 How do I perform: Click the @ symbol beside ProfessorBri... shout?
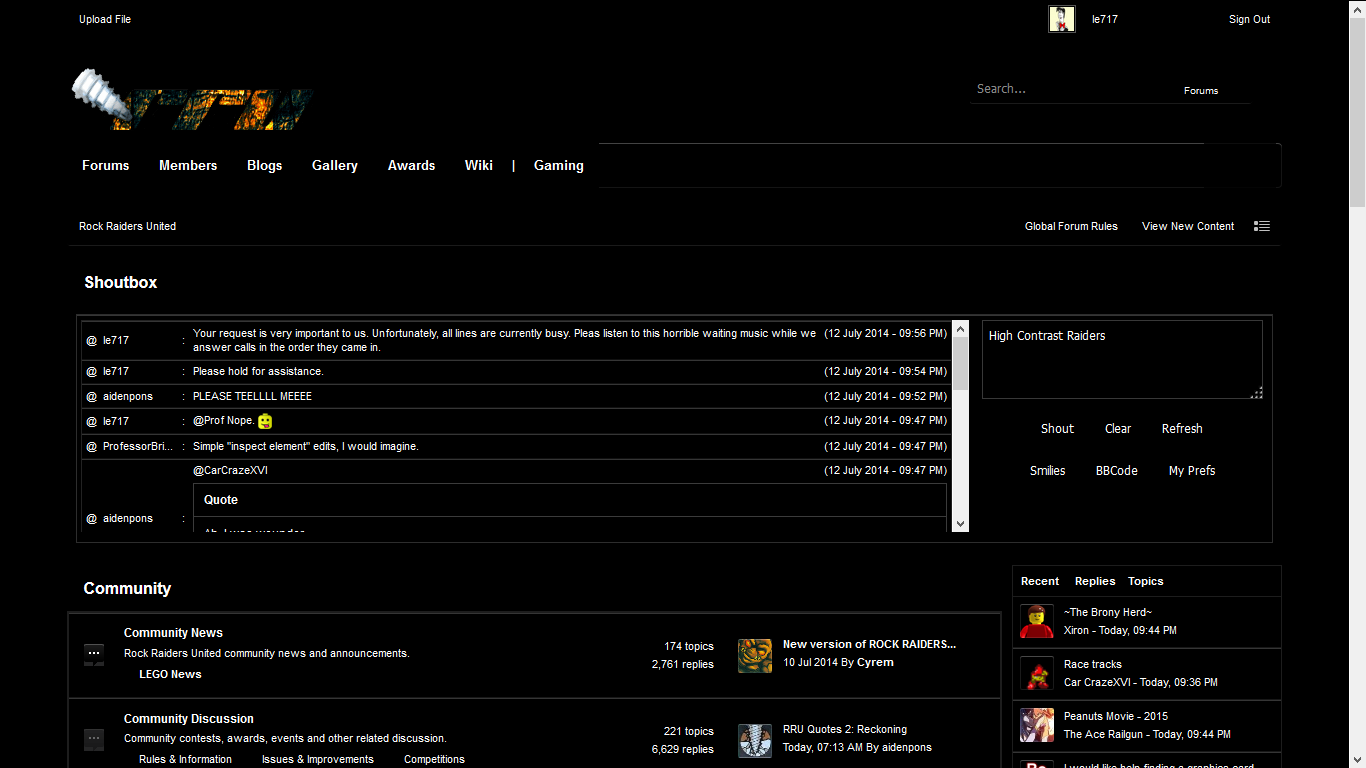pyautogui.click(x=92, y=447)
